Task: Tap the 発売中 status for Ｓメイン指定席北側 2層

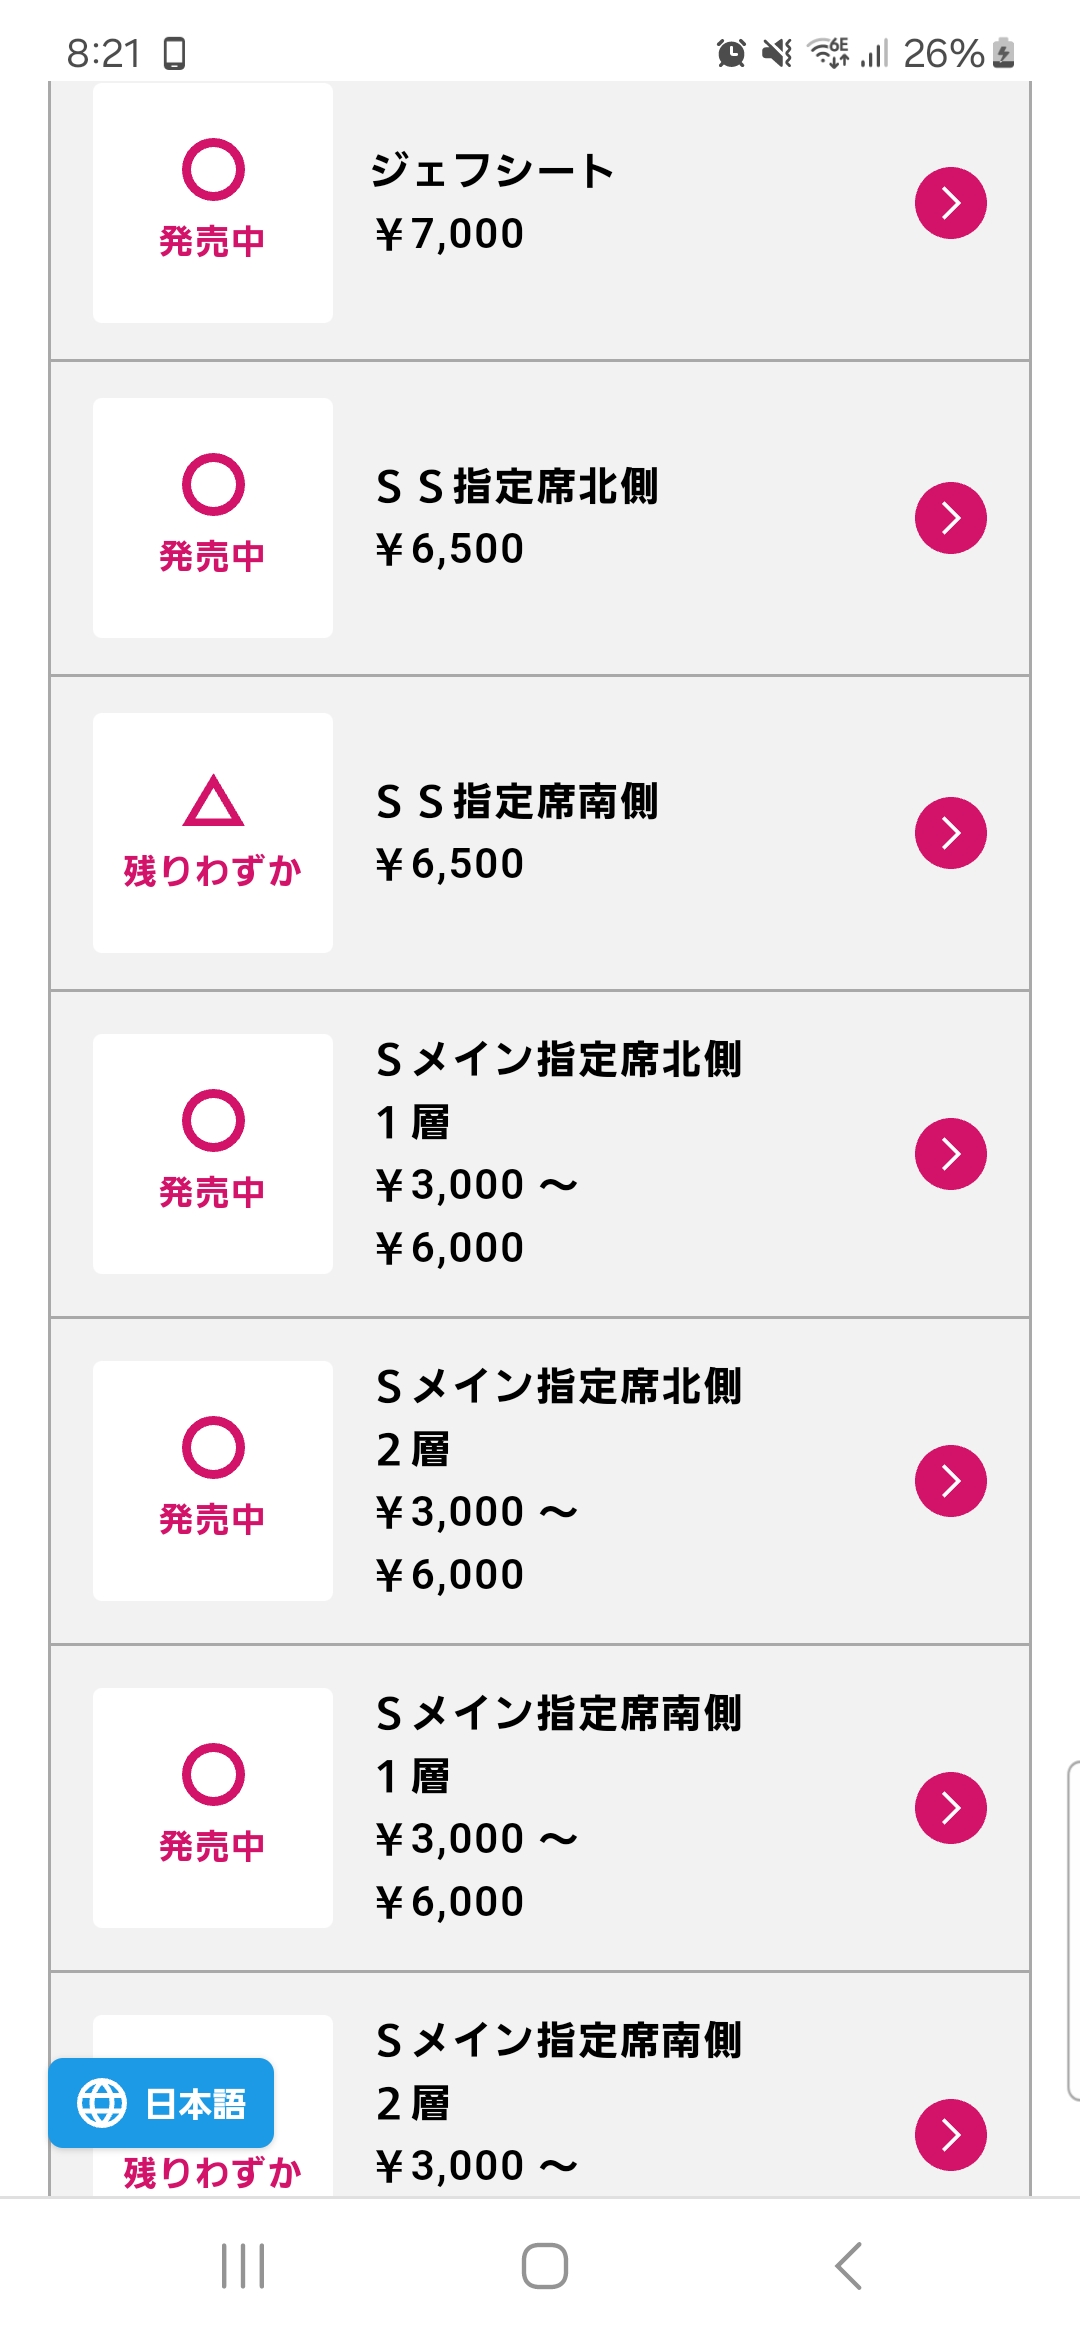Action: pos(213,1480)
